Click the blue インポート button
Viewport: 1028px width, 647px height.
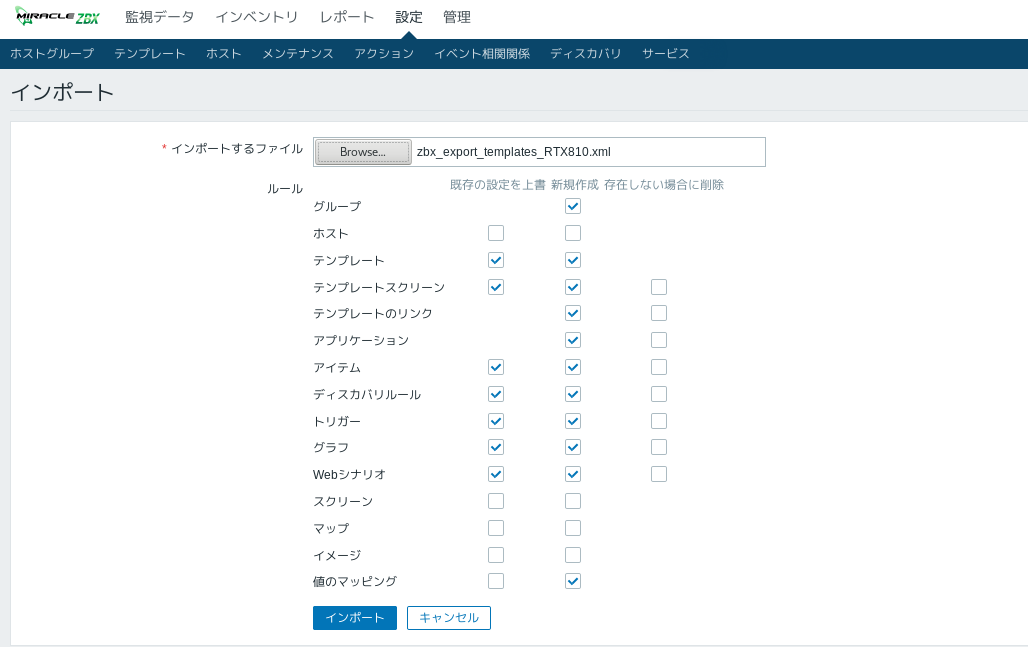tap(354, 618)
